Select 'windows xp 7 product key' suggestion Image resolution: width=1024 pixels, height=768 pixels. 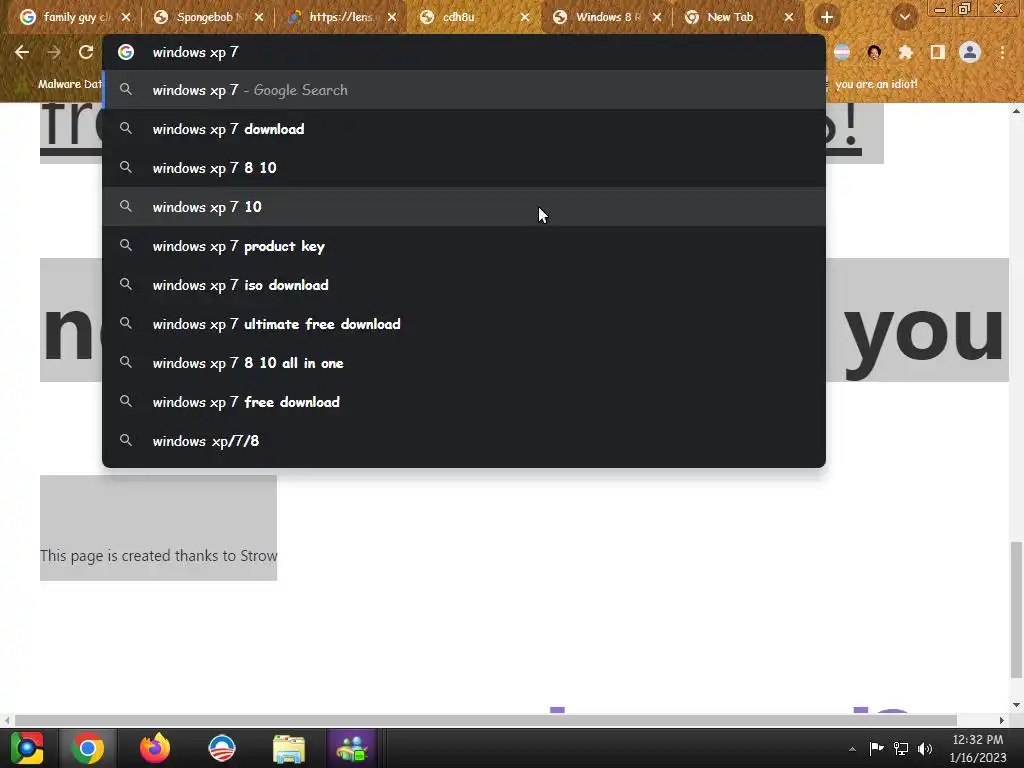tap(464, 246)
